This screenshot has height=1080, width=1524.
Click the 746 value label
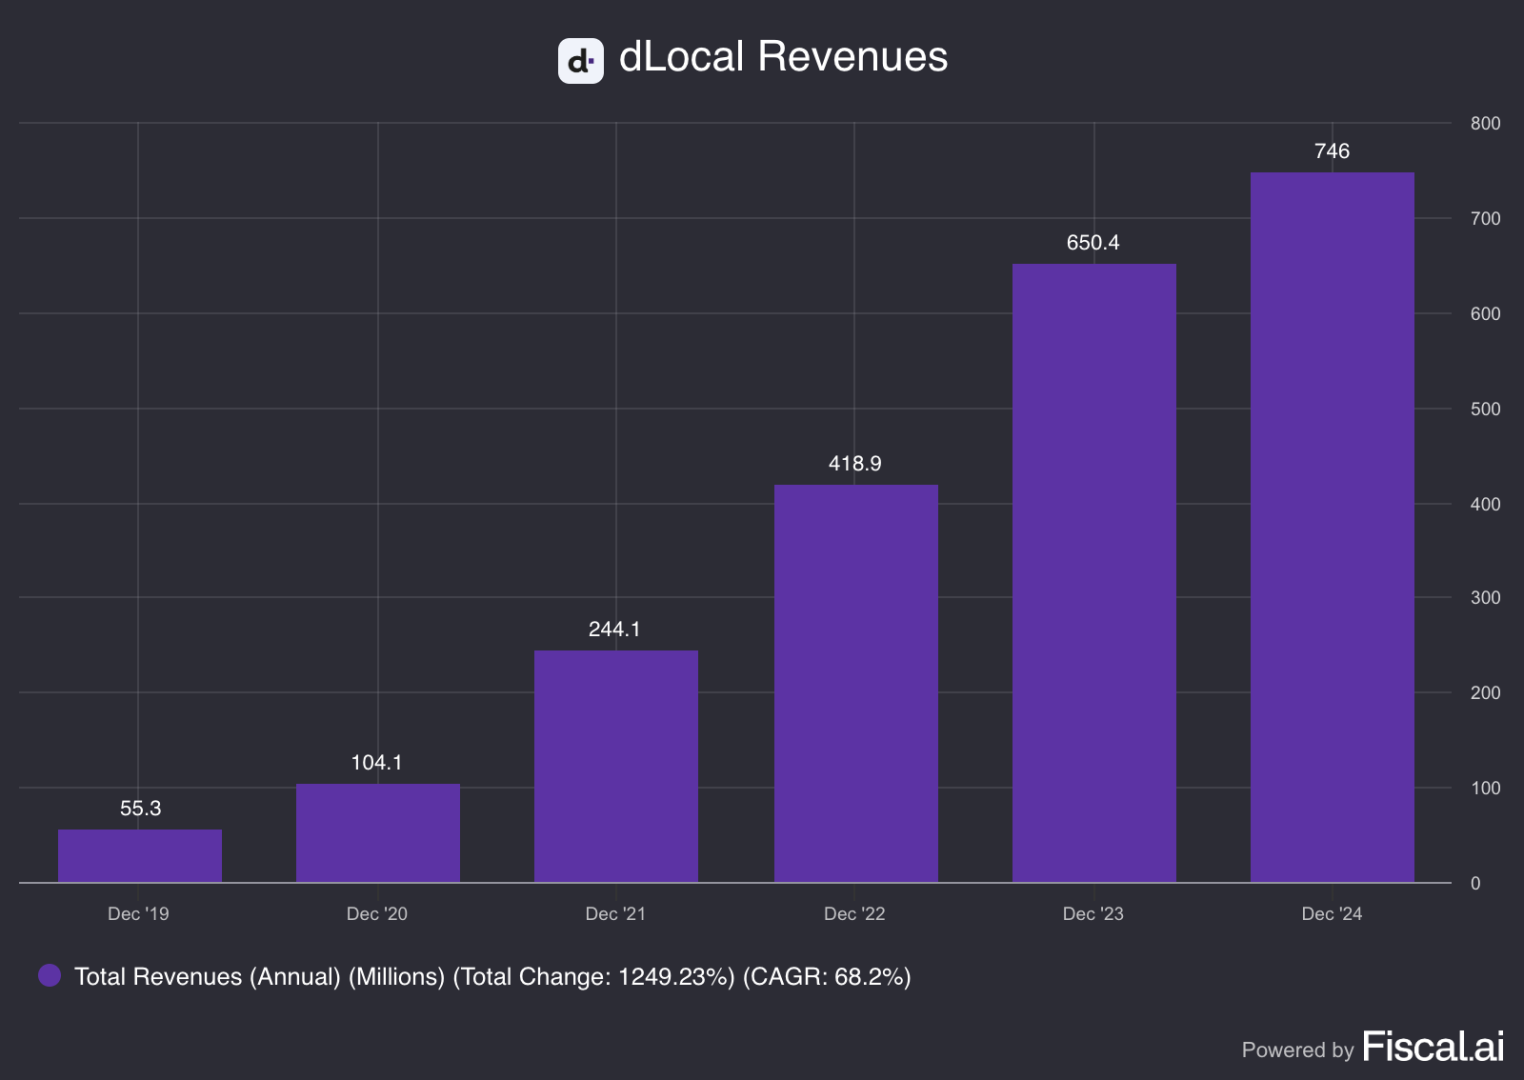coord(1332,151)
